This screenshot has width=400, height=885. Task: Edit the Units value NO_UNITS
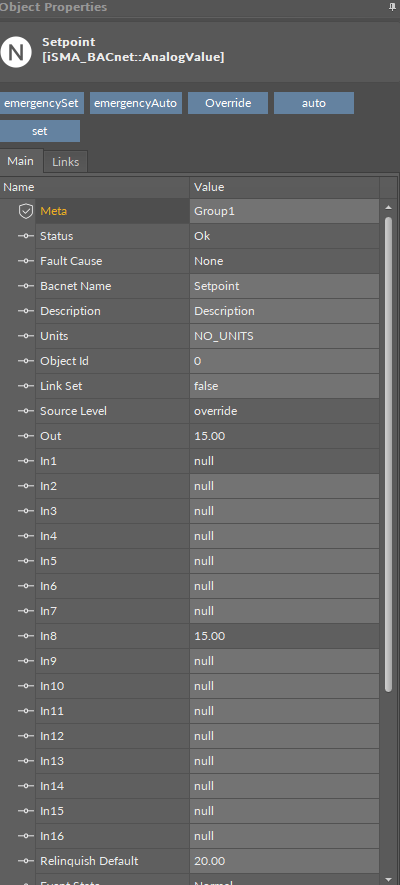coord(284,336)
